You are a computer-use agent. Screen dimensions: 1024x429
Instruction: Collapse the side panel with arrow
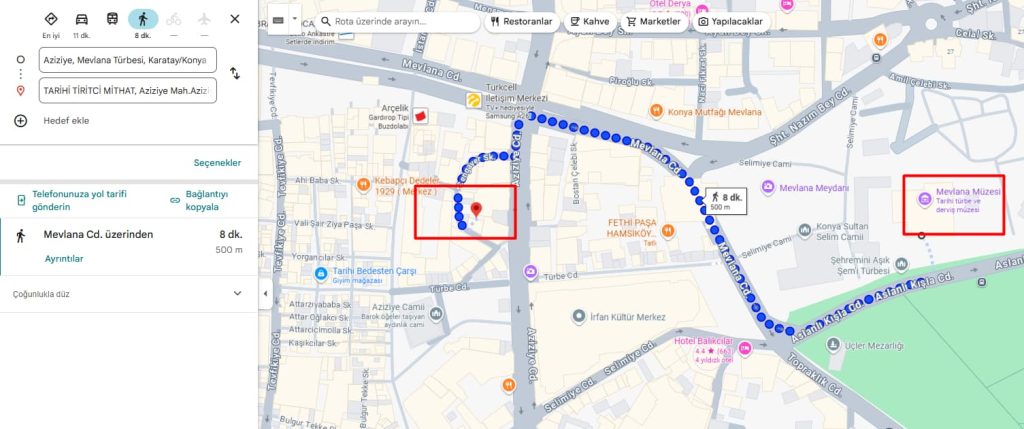coord(264,294)
